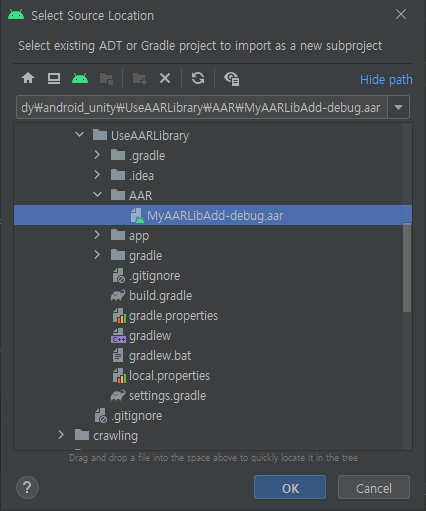Viewport: 426px width, 511px height.
Task: Open the Android project directory icon
Action: click(80, 78)
